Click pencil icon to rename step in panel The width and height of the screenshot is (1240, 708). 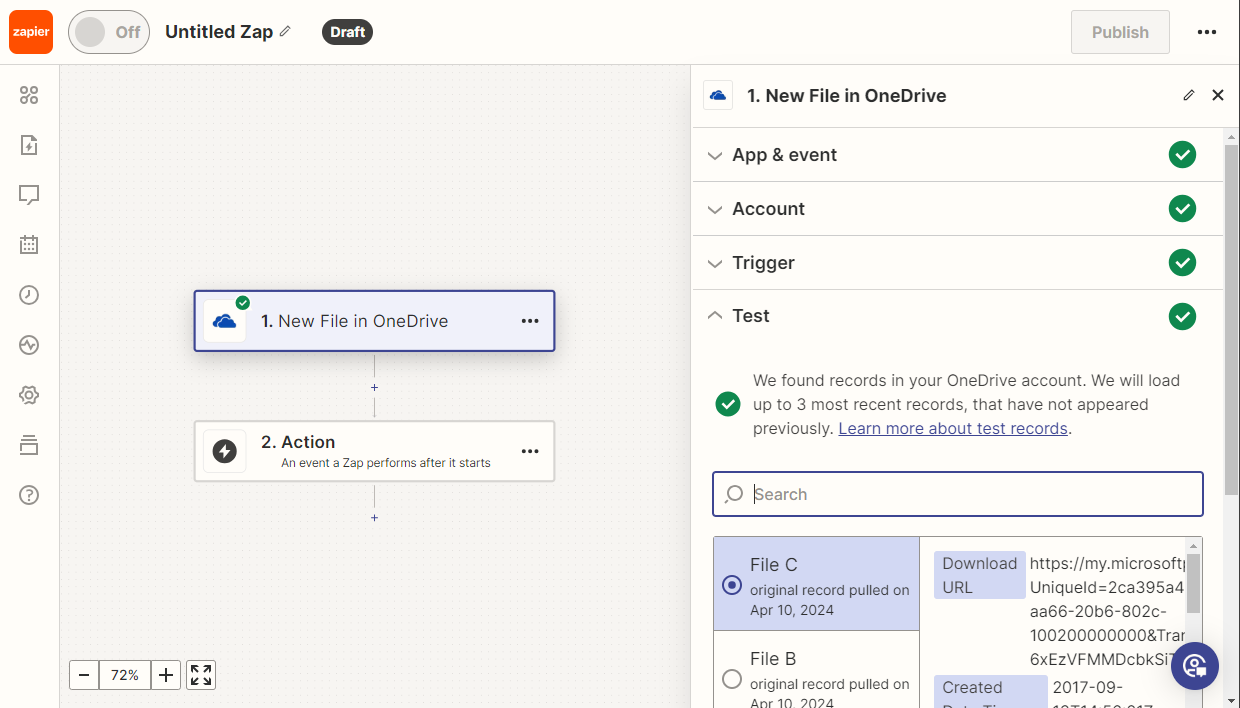(x=1188, y=96)
